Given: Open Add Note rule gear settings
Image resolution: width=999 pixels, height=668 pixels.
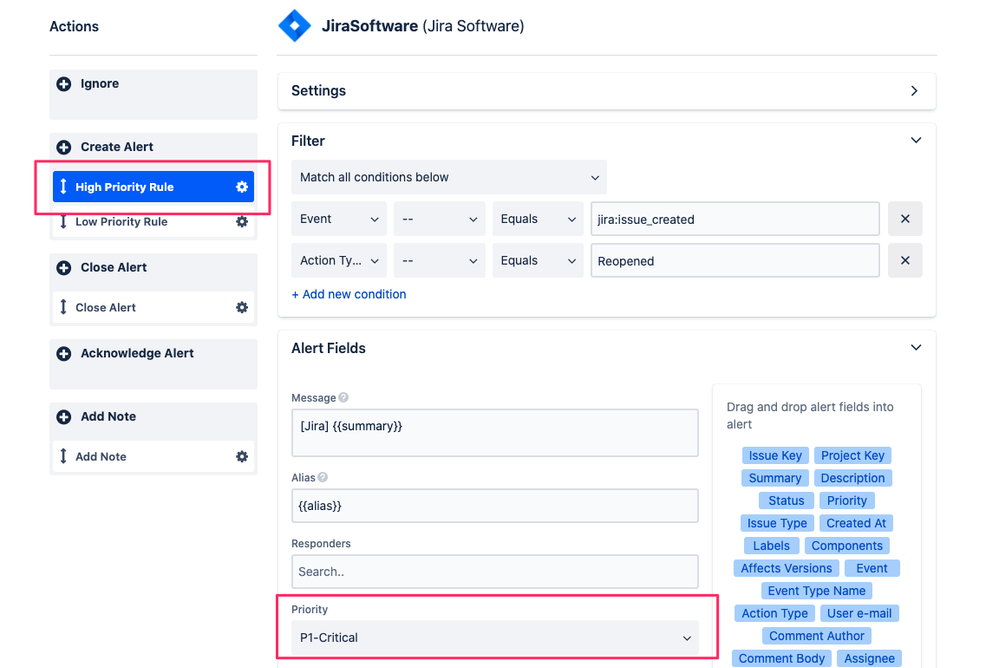Looking at the screenshot, I should pyautogui.click(x=242, y=456).
